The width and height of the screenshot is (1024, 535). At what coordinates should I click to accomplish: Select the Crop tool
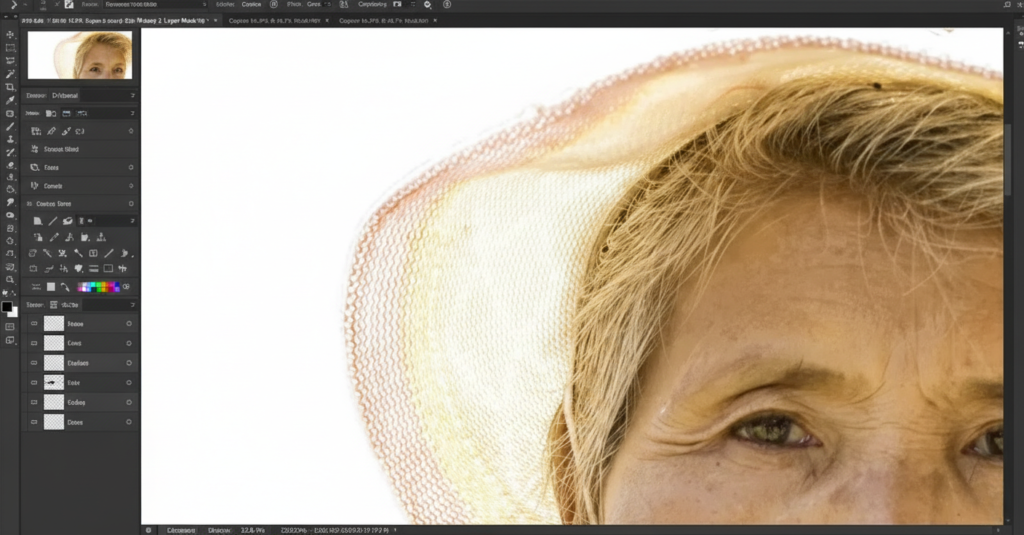pos(10,87)
